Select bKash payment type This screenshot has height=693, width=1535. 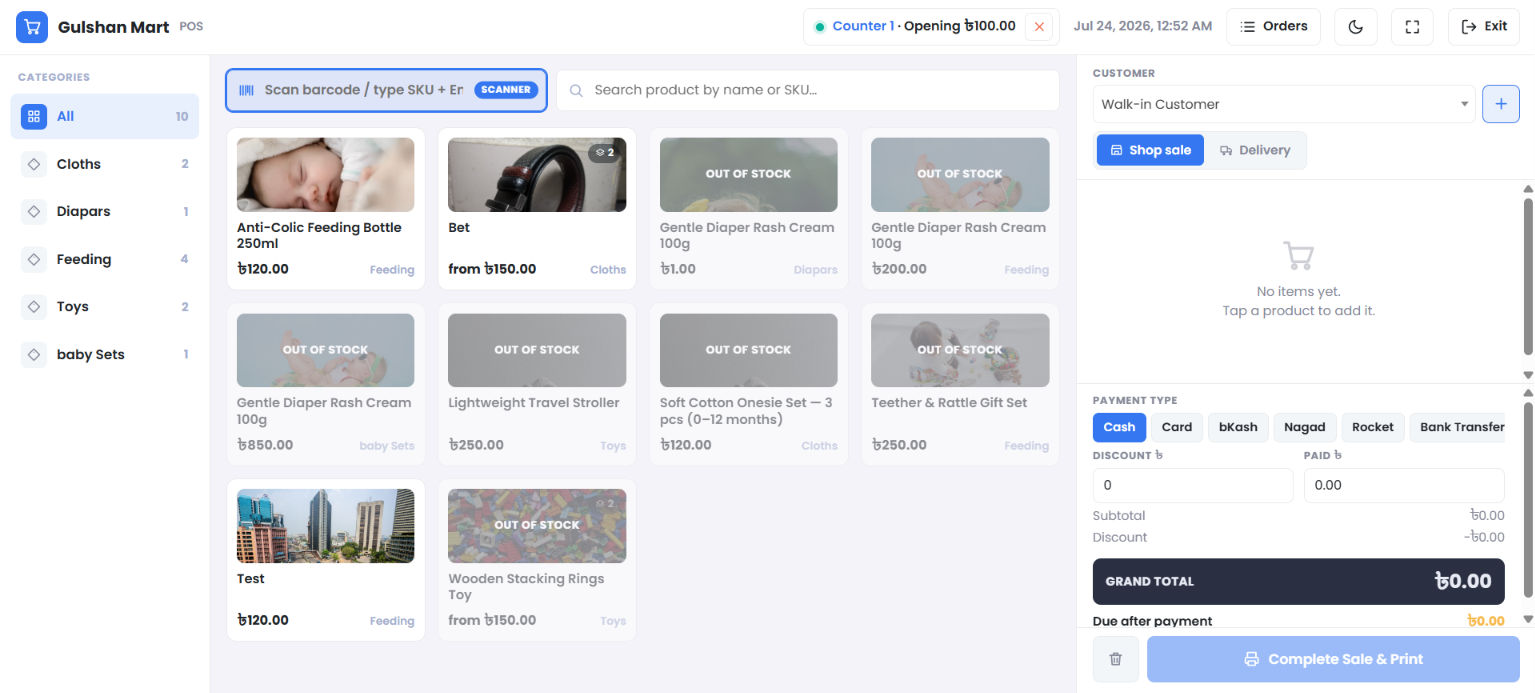1238,427
